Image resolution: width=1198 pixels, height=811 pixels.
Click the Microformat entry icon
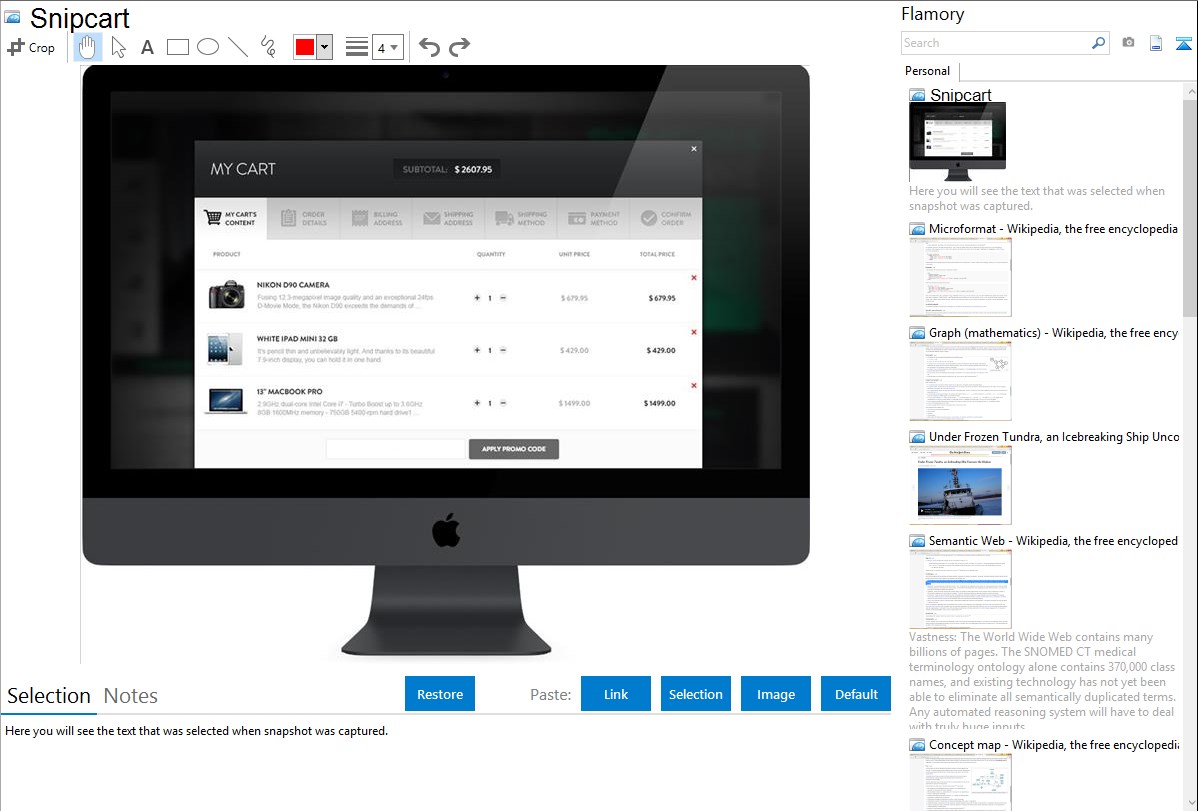click(x=917, y=229)
